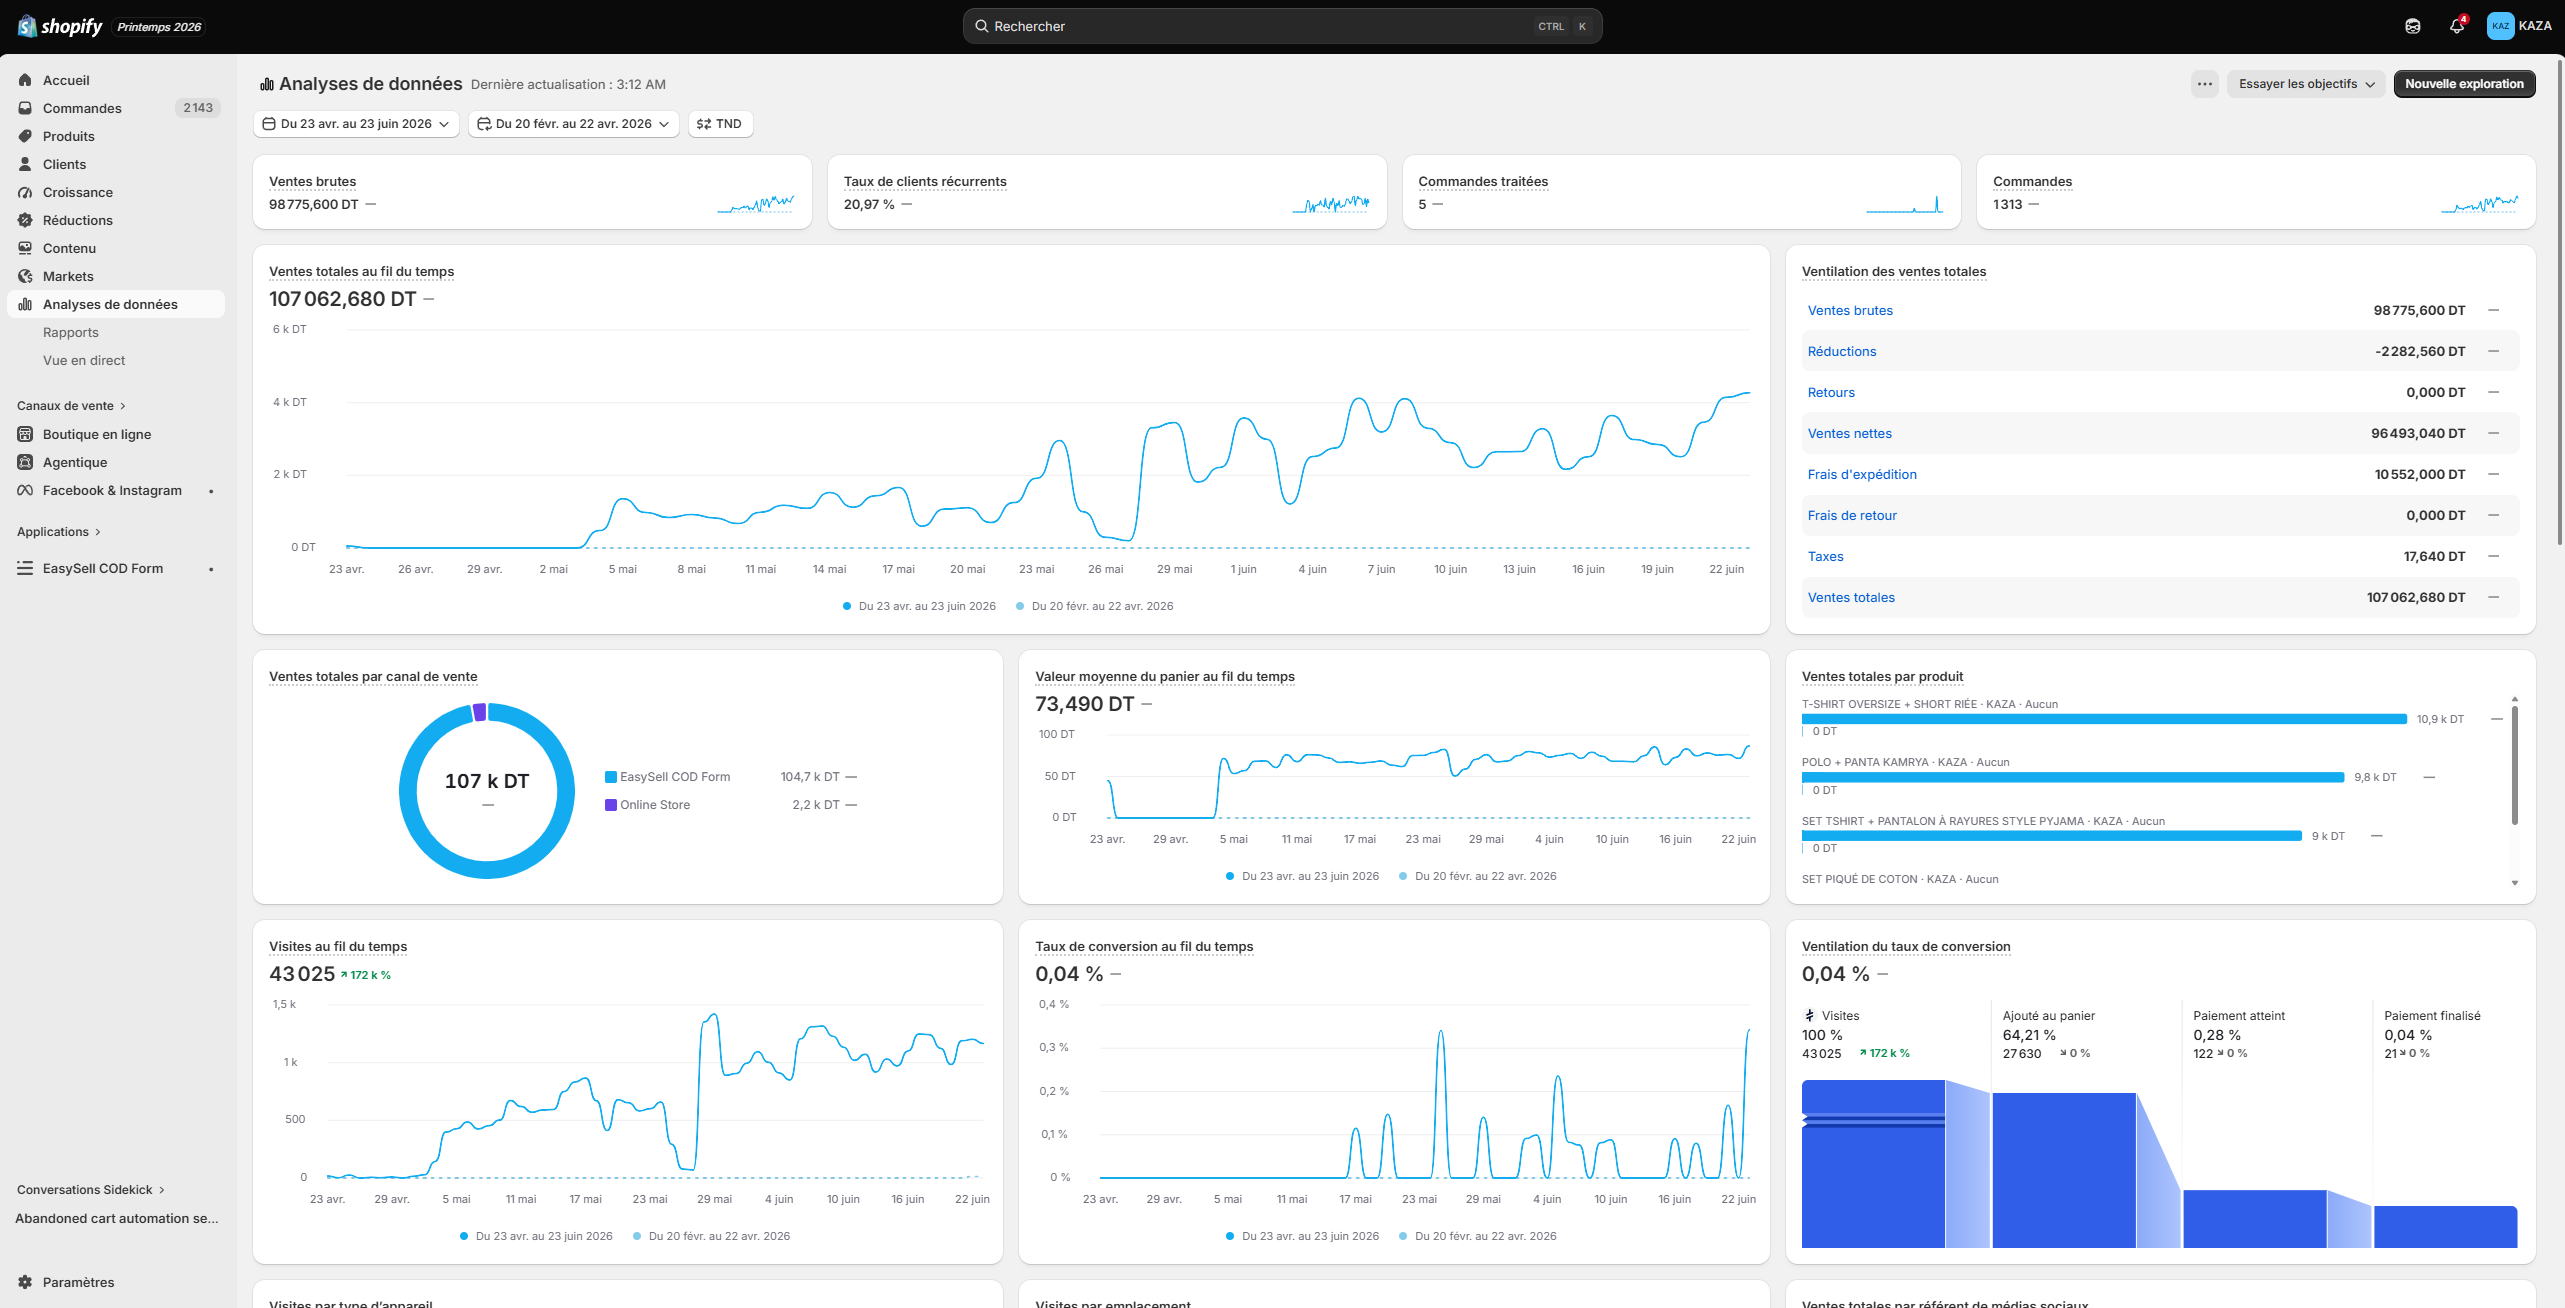This screenshot has height=1308, width=2565.
Task: Click the Ventes totales au fil du temps title
Action: pyautogui.click(x=361, y=271)
